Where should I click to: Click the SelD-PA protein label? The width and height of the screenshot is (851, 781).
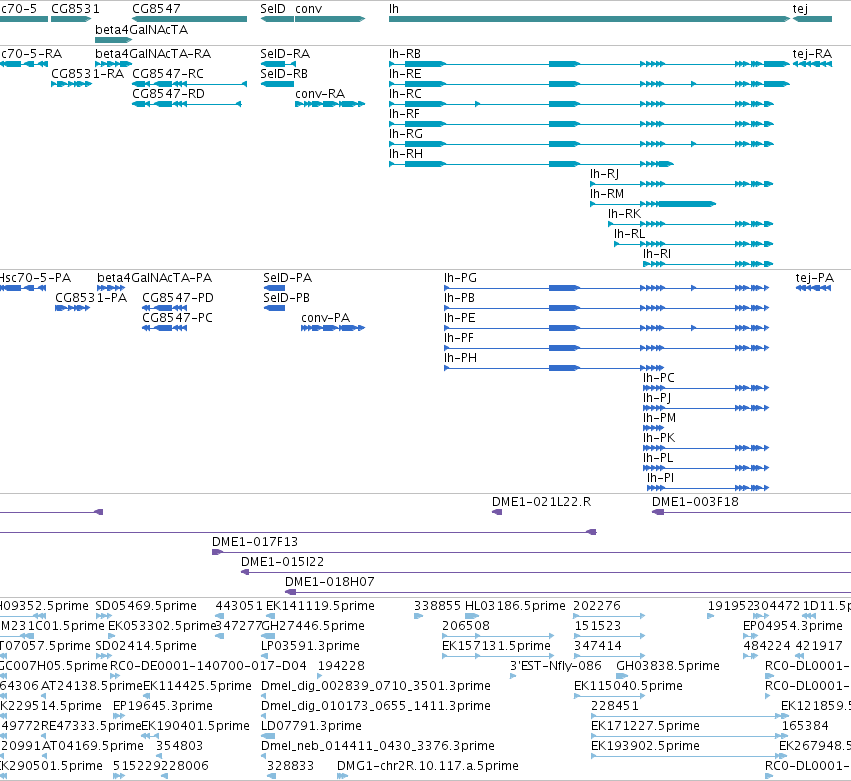287,278
